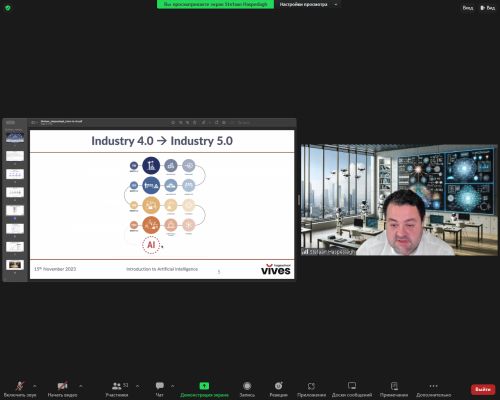
Task: Select fourth slide thumbnail in shared presentation
Action: pyautogui.click(x=15, y=192)
